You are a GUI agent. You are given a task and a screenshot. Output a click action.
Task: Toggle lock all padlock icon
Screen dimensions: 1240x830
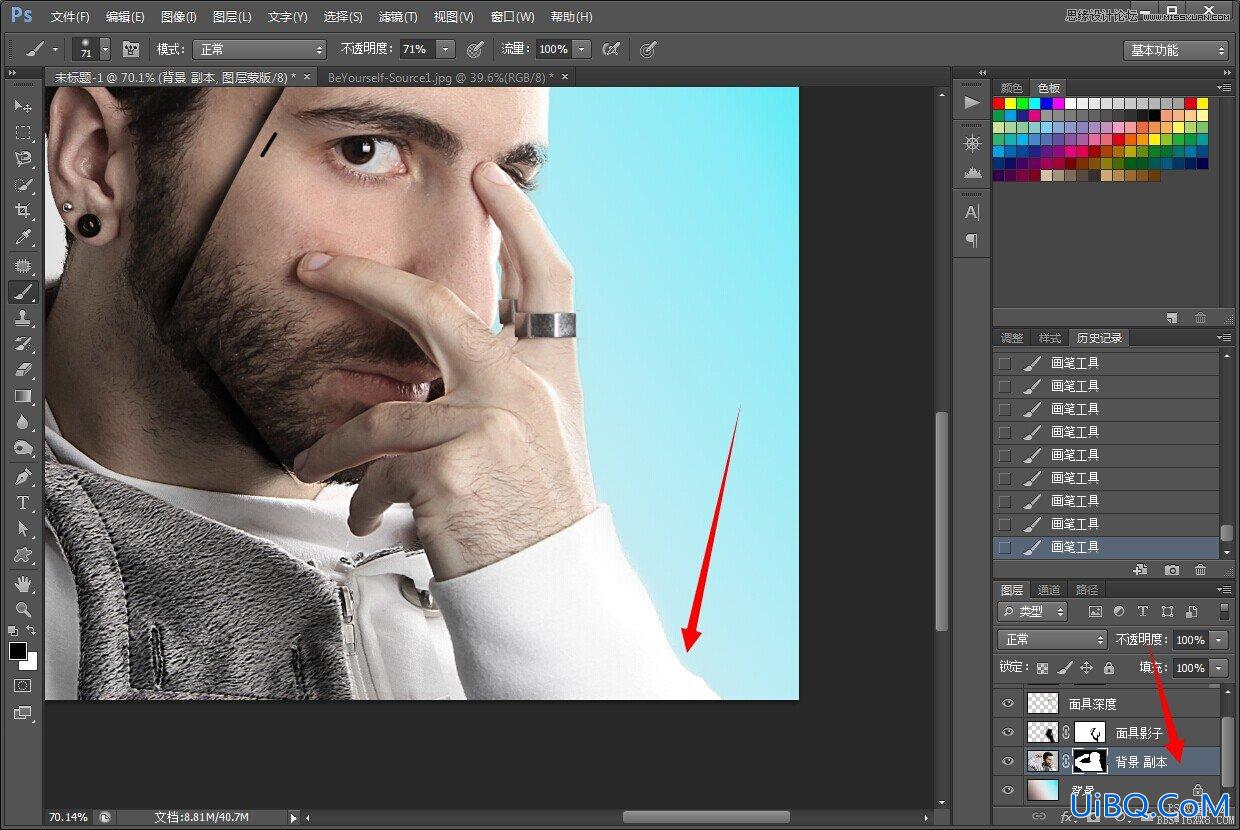[1108, 667]
